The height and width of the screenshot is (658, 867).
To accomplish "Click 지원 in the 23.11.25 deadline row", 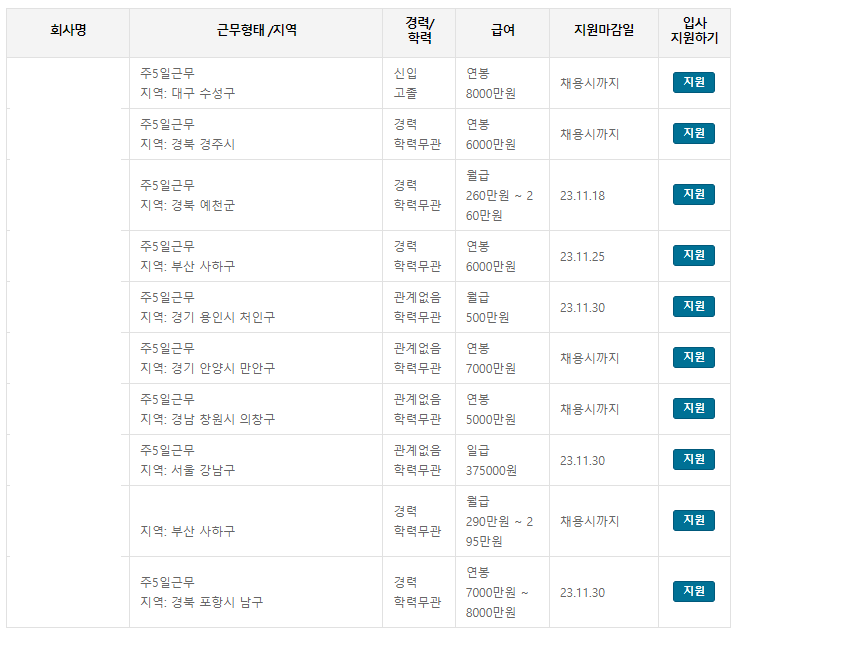I will pos(693,255).
